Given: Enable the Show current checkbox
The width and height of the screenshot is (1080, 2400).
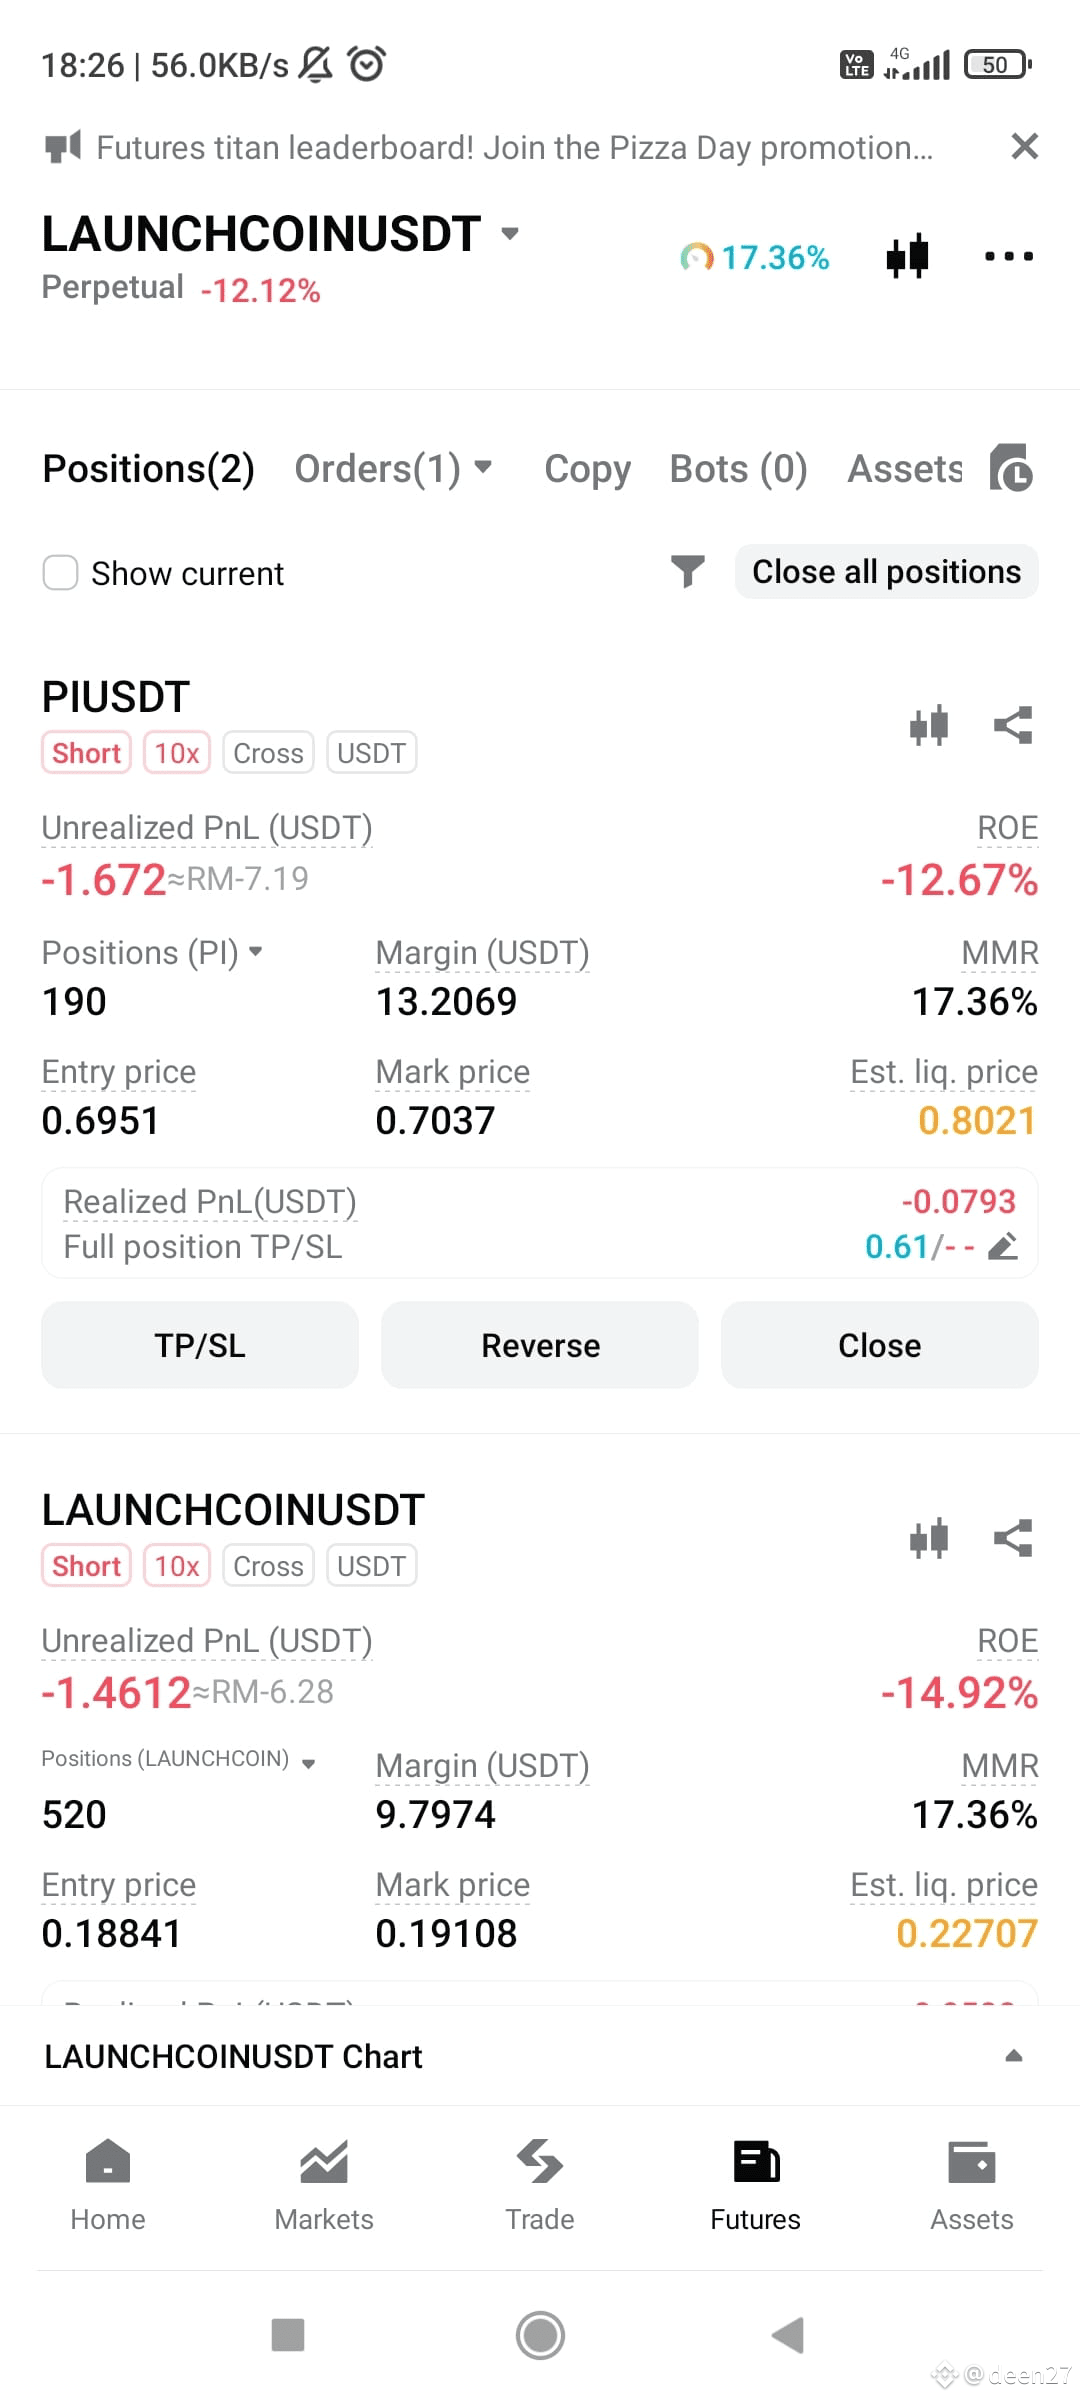Looking at the screenshot, I should (x=60, y=573).
